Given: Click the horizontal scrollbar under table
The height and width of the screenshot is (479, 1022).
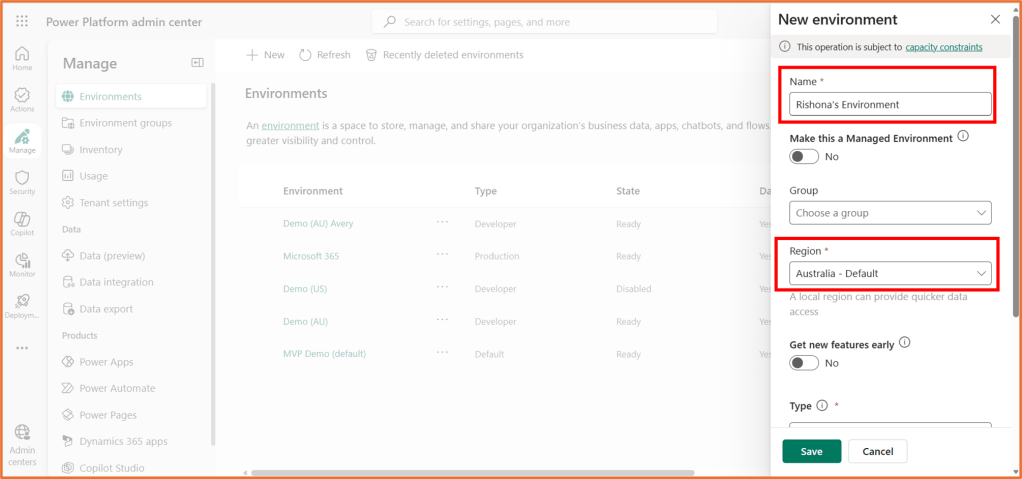Looking at the screenshot, I should coord(473,472).
